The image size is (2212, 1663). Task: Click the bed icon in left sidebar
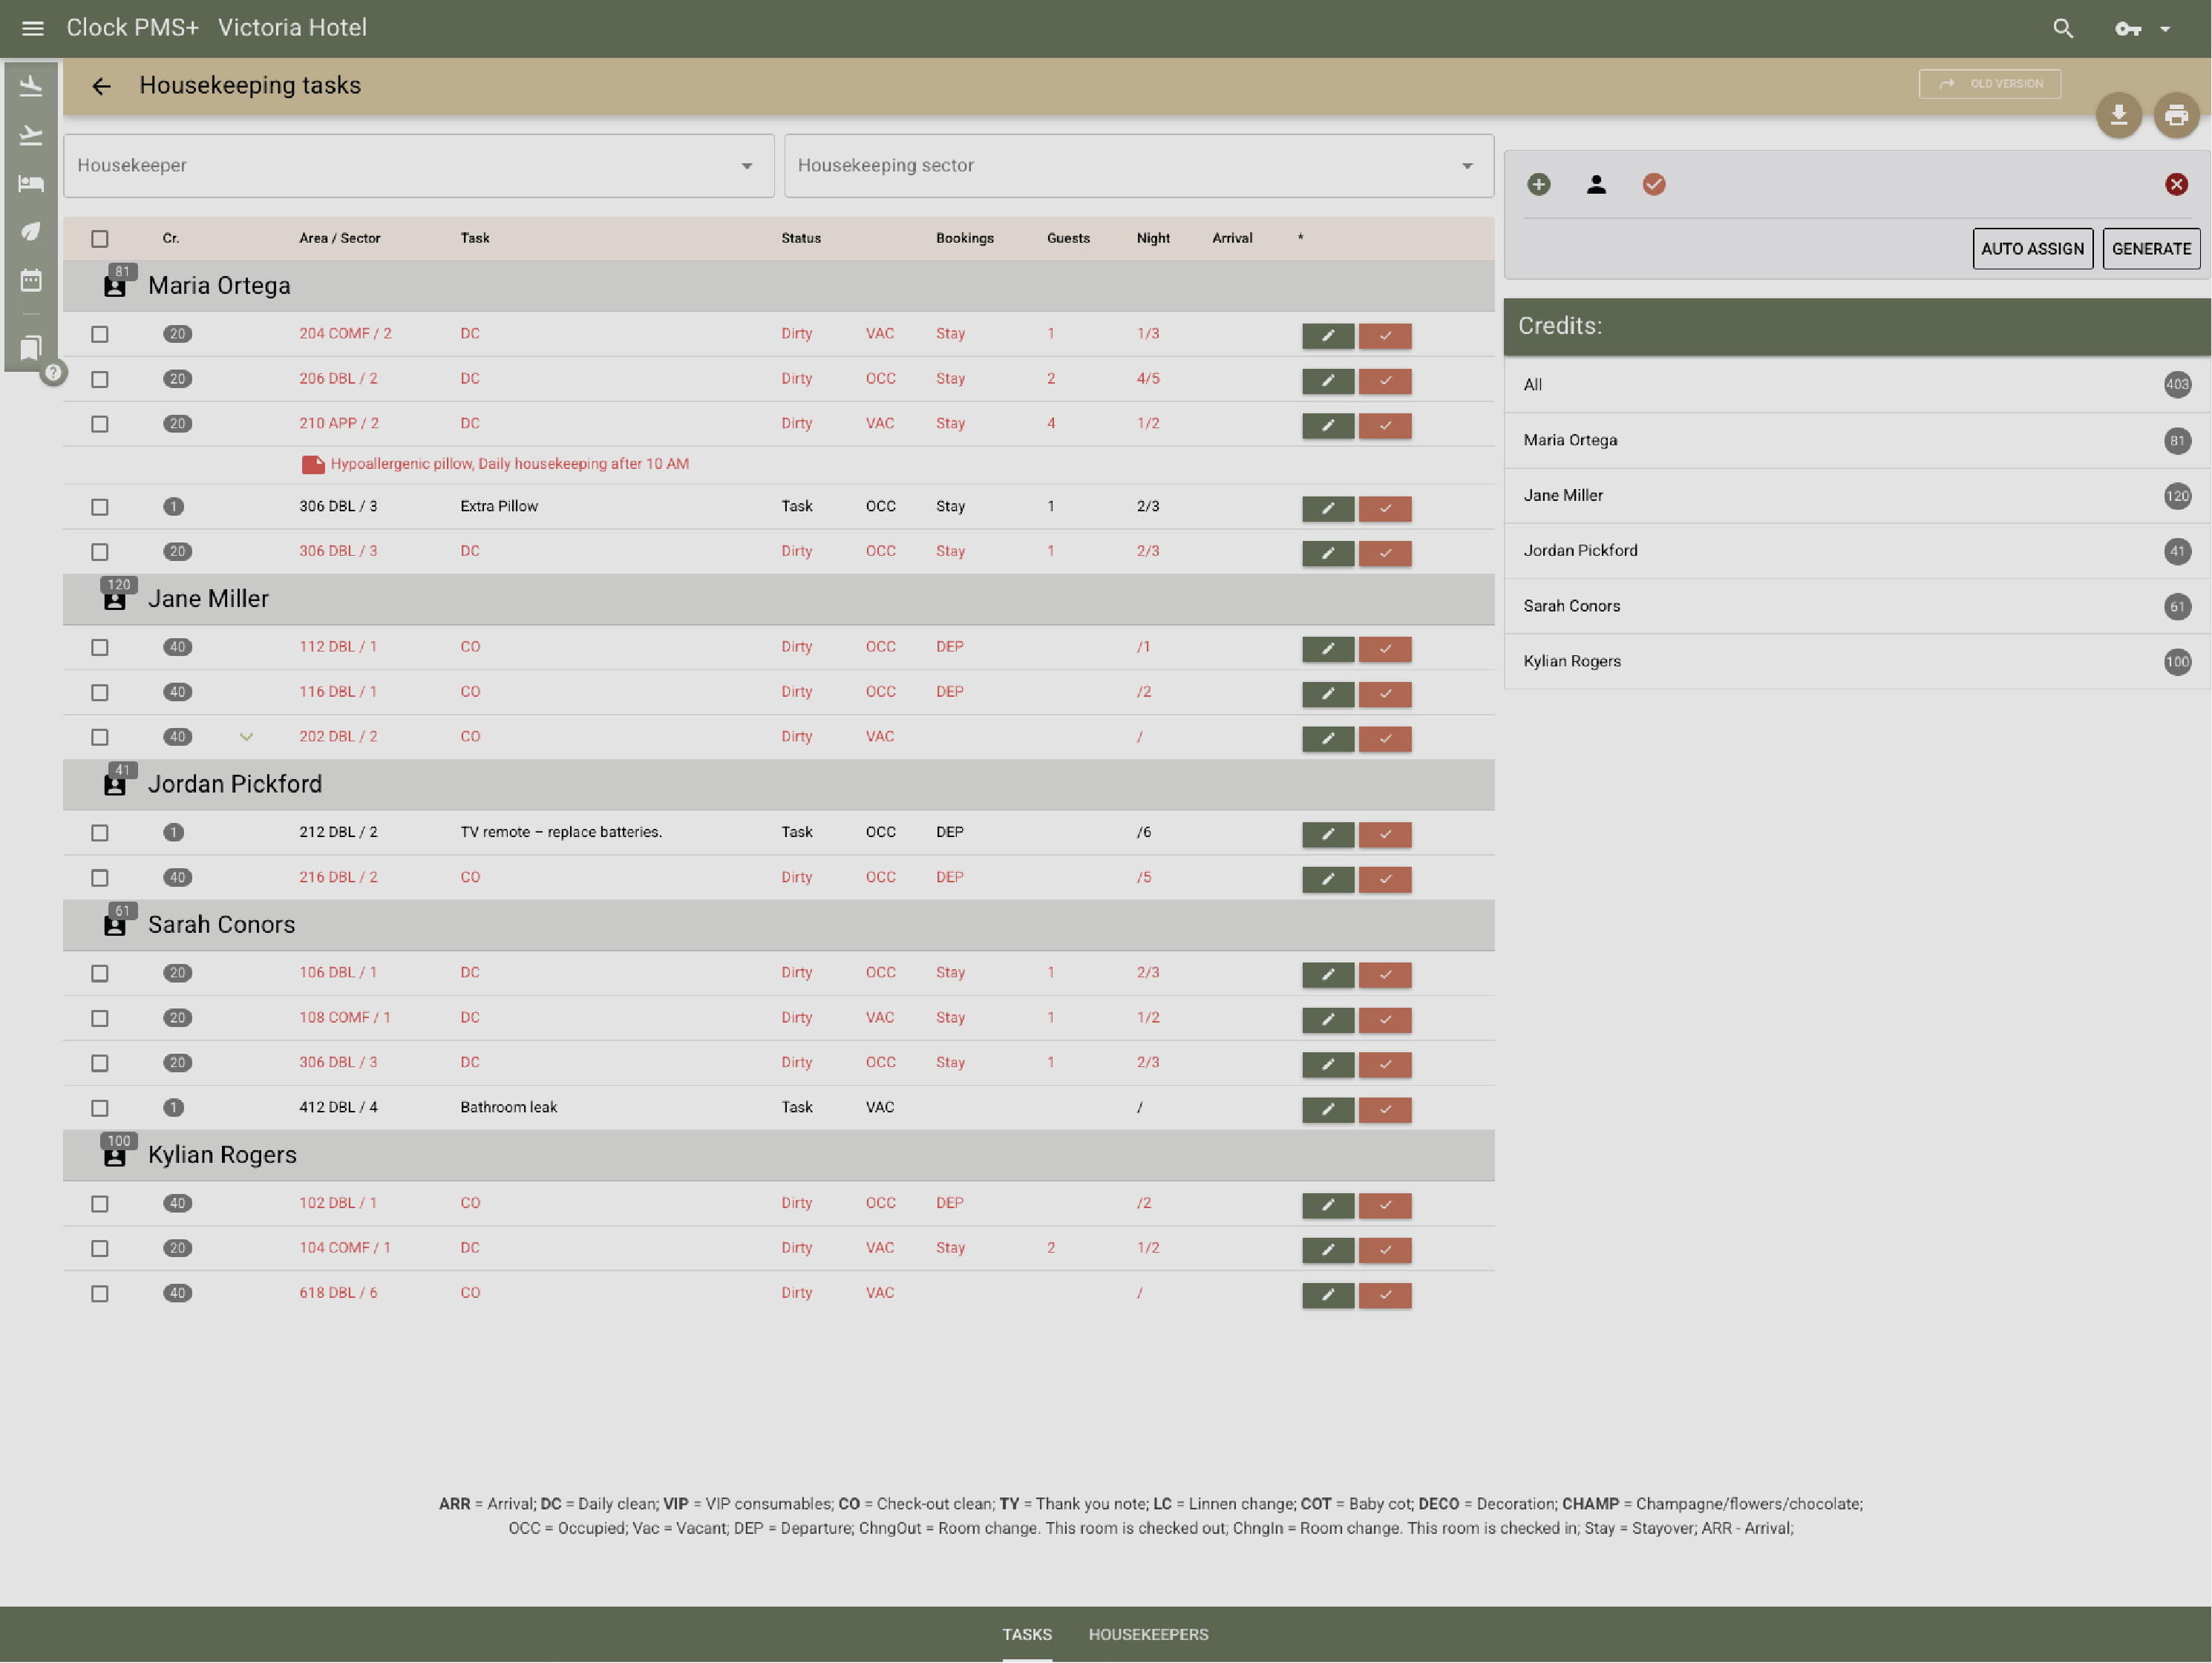(x=31, y=183)
